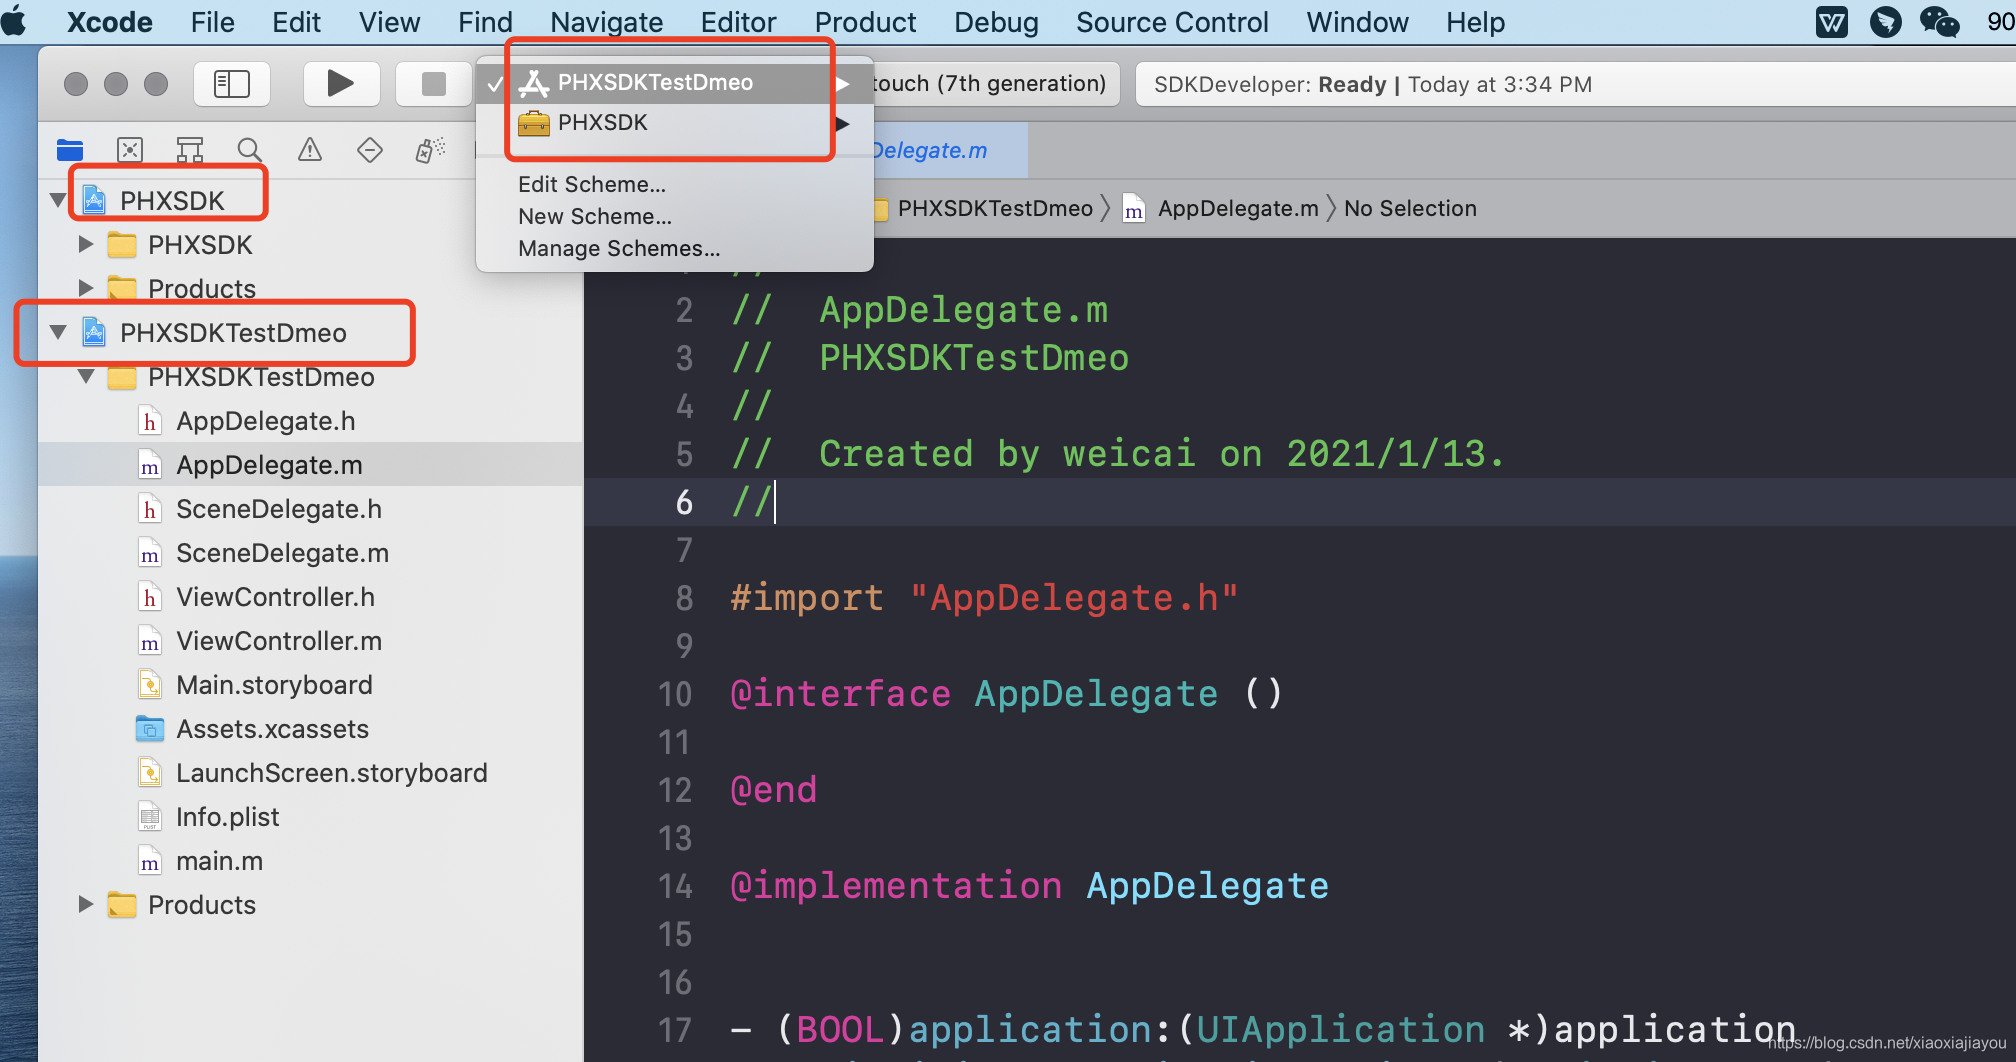Open the Source Control menu
Screen dimensions: 2016x1062
(1172, 22)
